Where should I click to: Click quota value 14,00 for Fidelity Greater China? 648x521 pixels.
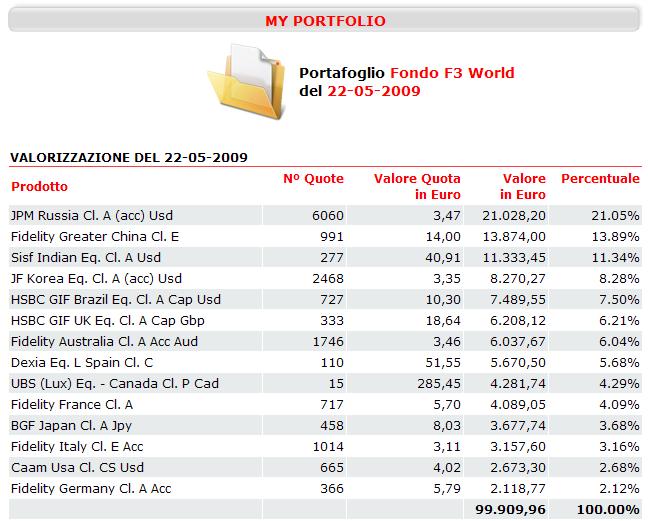(443, 237)
